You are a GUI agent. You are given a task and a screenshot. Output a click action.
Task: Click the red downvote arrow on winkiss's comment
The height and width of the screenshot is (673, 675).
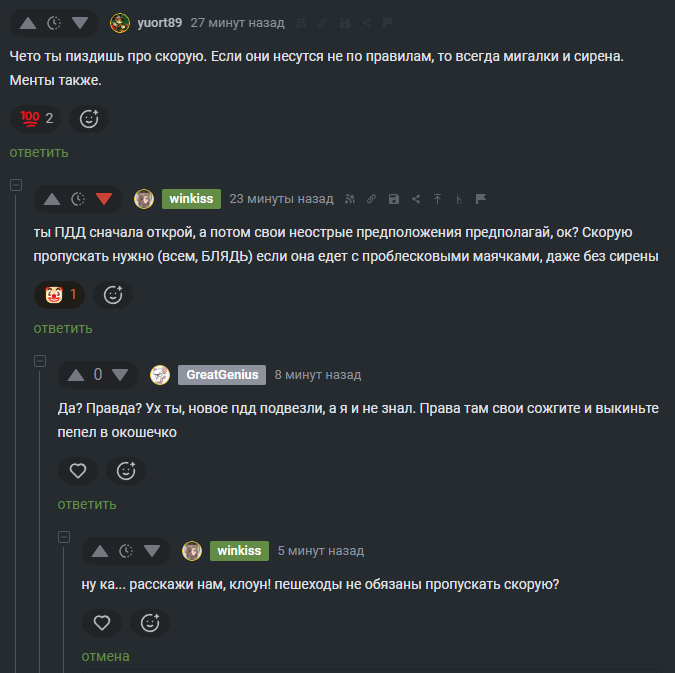coord(104,199)
